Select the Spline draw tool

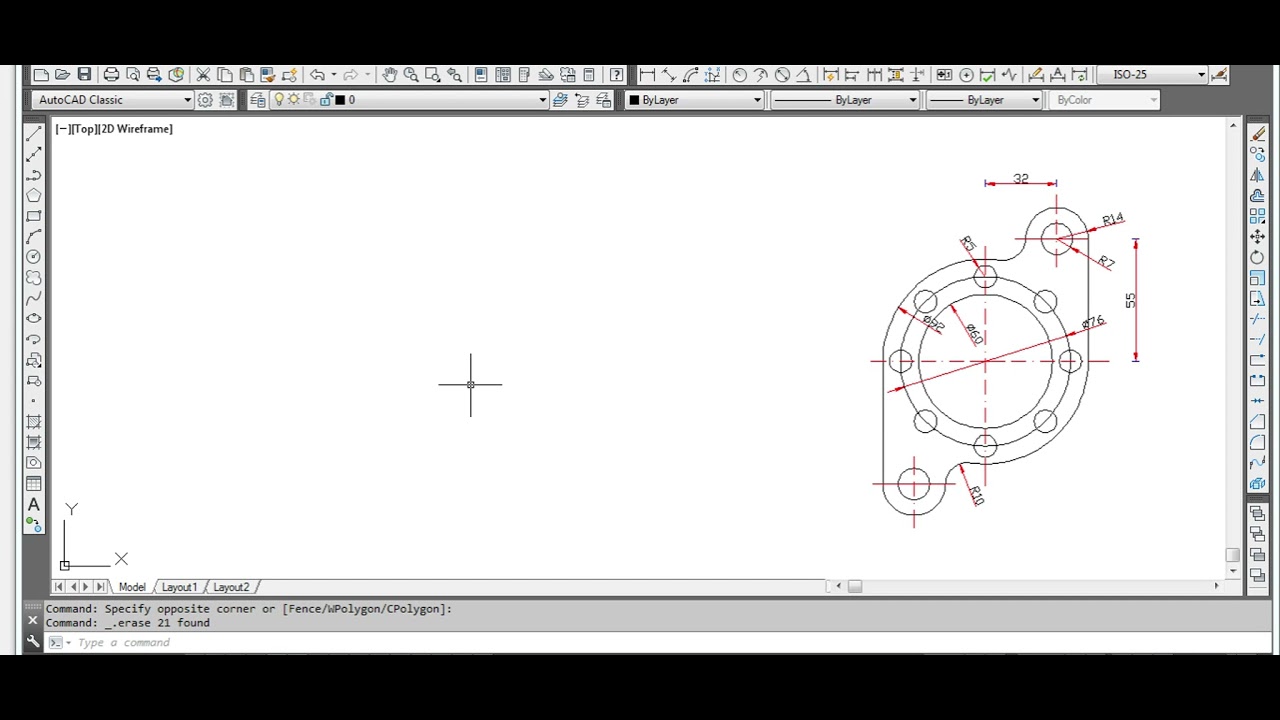coord(33,298)
